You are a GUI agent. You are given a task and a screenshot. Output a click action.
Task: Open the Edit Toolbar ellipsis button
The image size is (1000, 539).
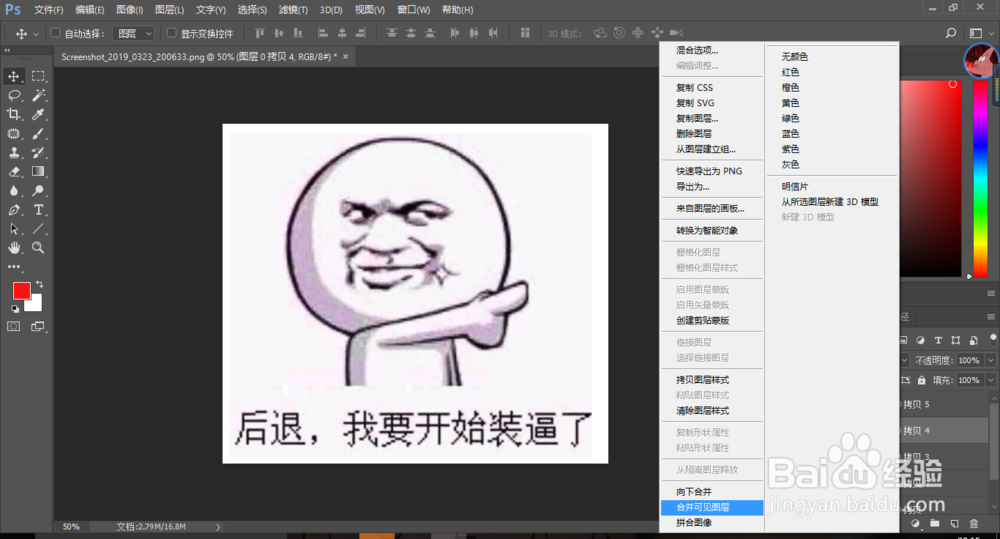(13, 267)
